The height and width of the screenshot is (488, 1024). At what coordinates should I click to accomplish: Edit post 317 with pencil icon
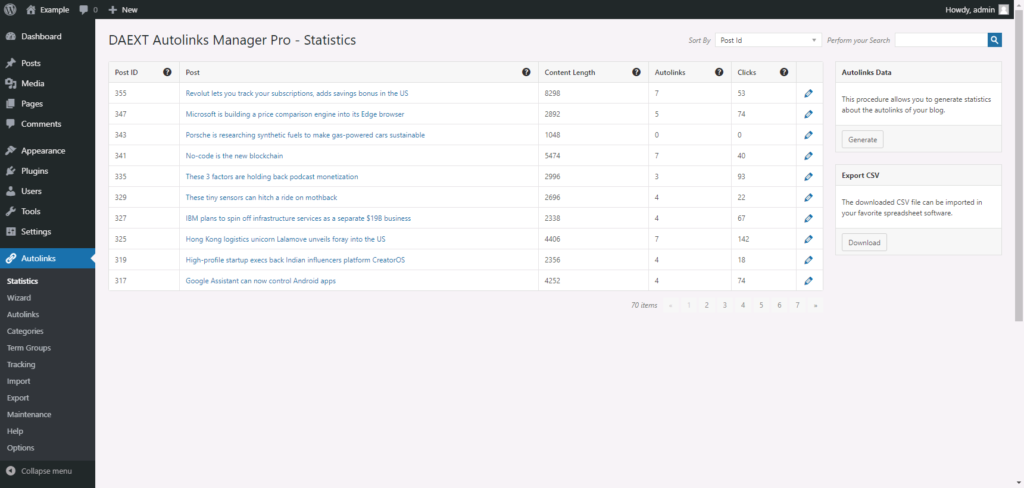(x=808, y=281)
